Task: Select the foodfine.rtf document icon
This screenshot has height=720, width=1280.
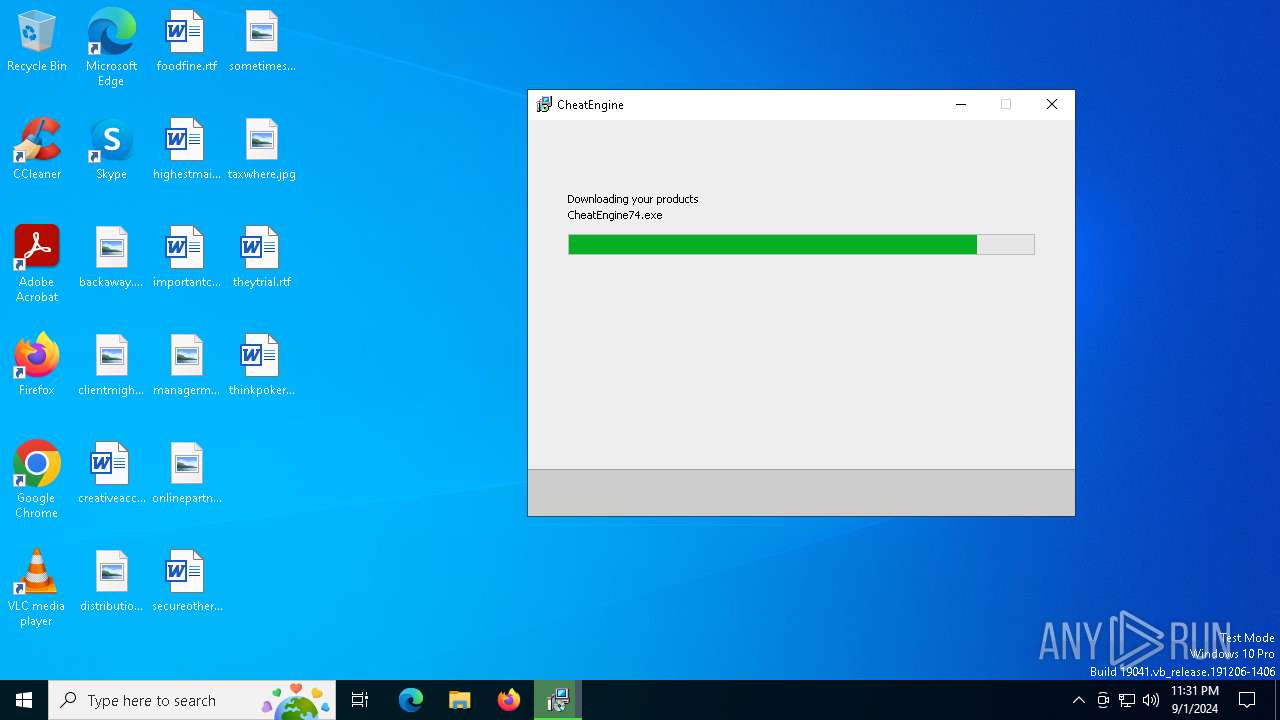Action: point(186,42)
